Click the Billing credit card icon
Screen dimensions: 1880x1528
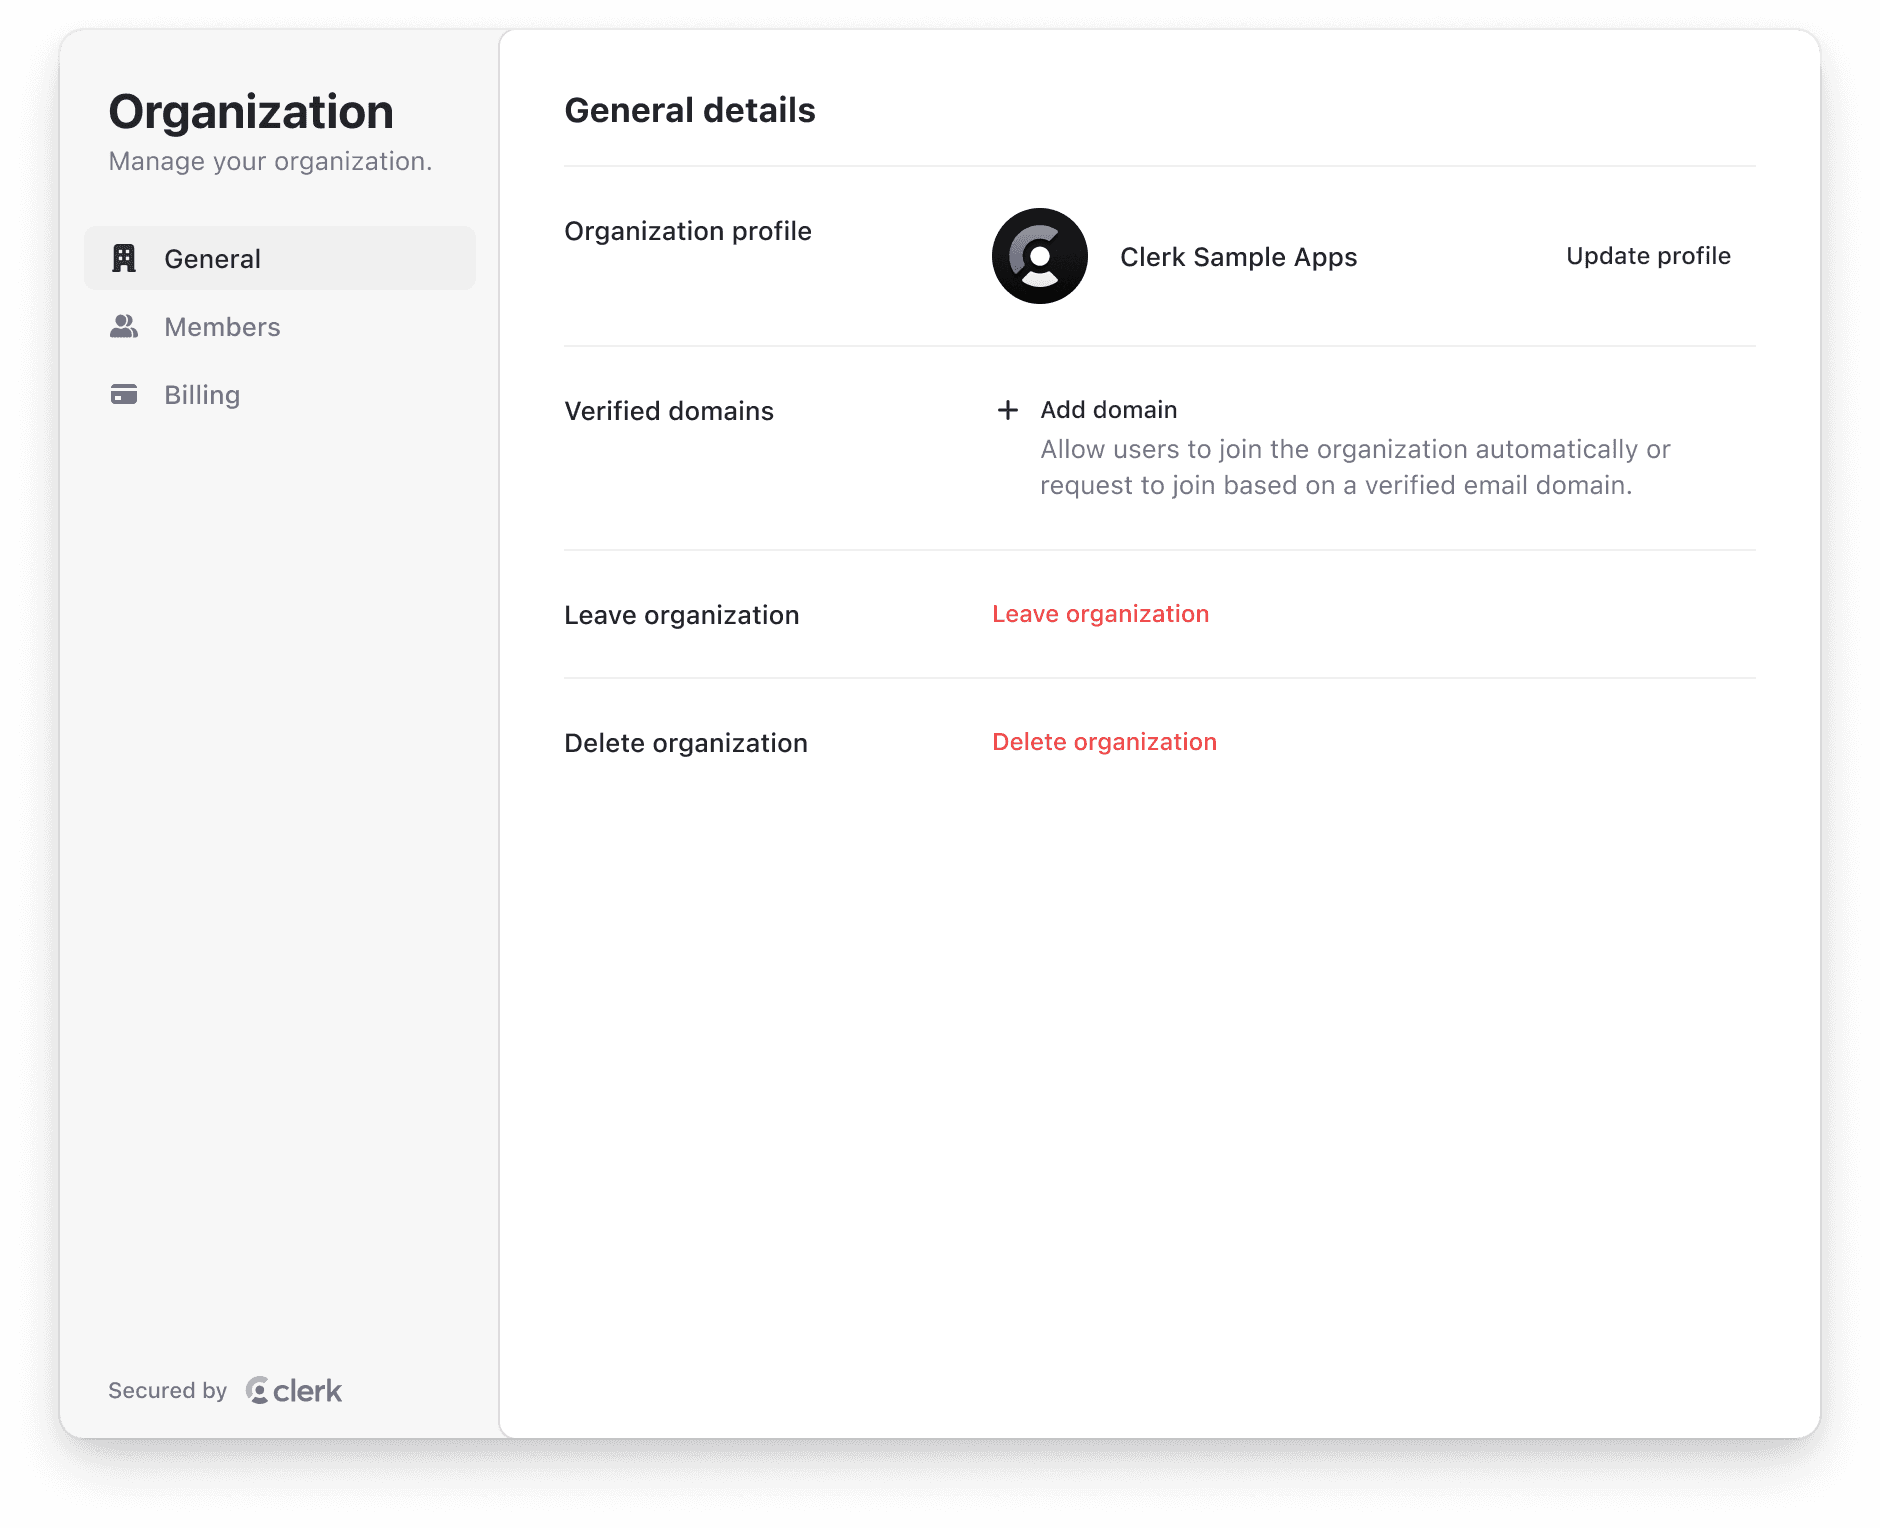point(124,394)
